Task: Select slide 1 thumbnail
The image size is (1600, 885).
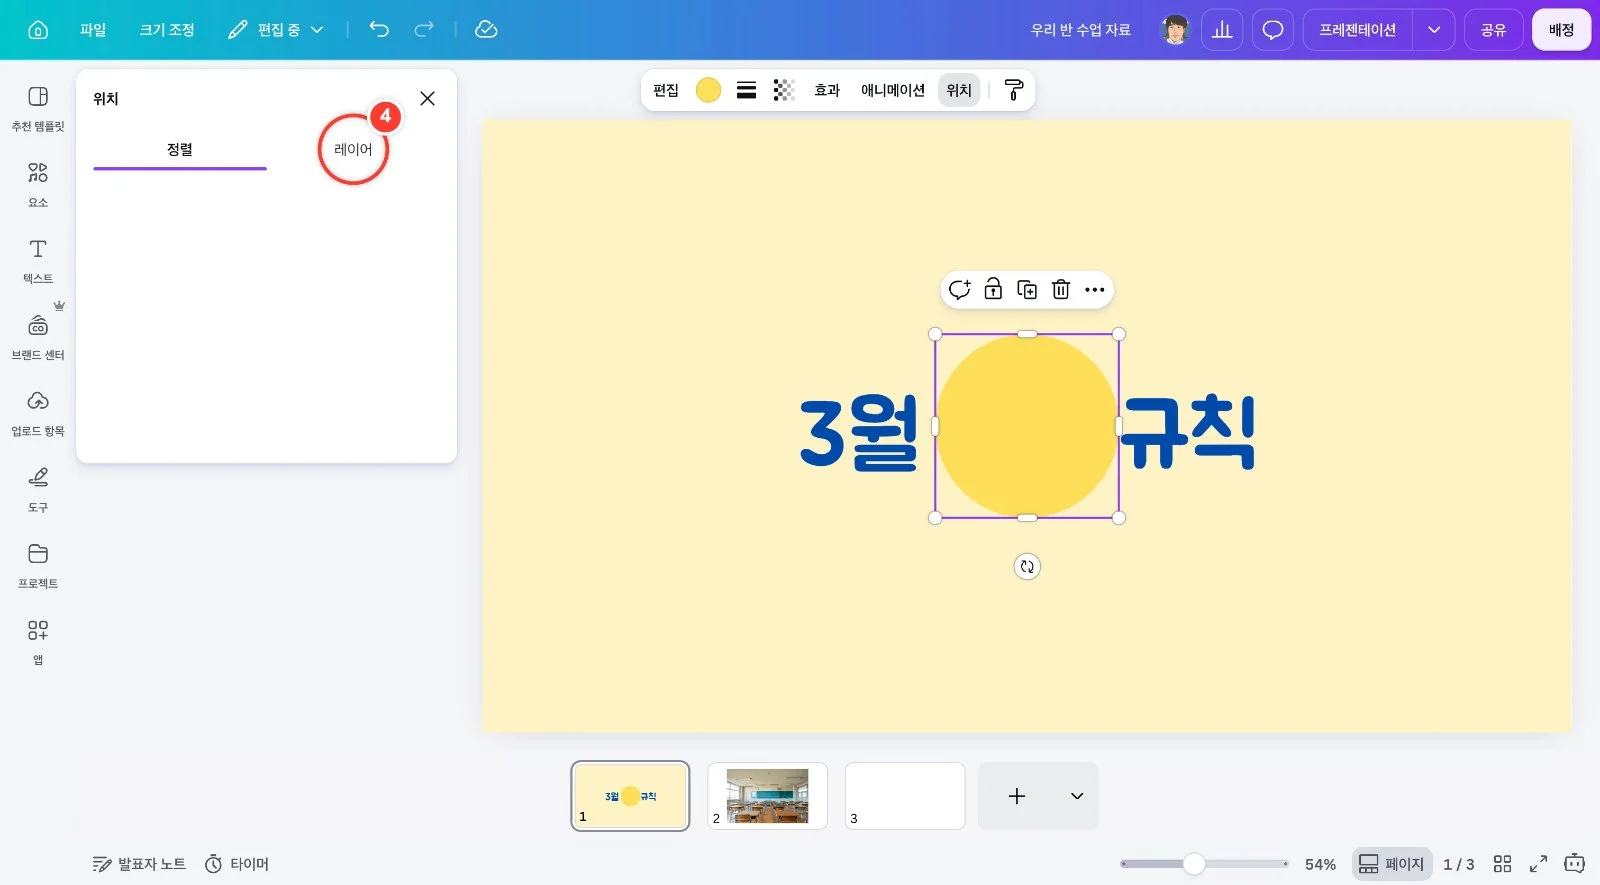Action: click(x=630, y=796)
